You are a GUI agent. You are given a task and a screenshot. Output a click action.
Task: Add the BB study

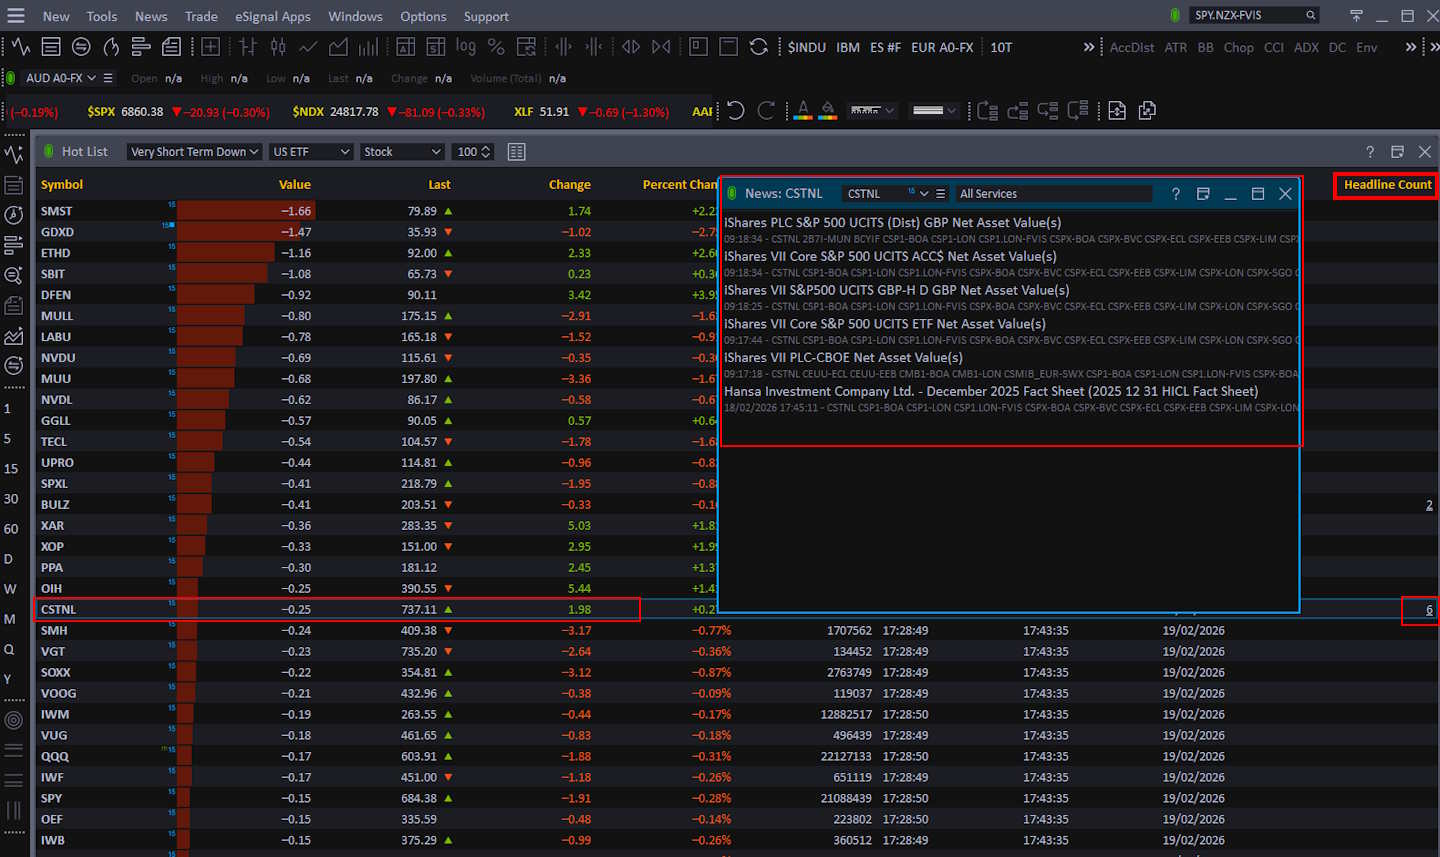point(1205,47)
